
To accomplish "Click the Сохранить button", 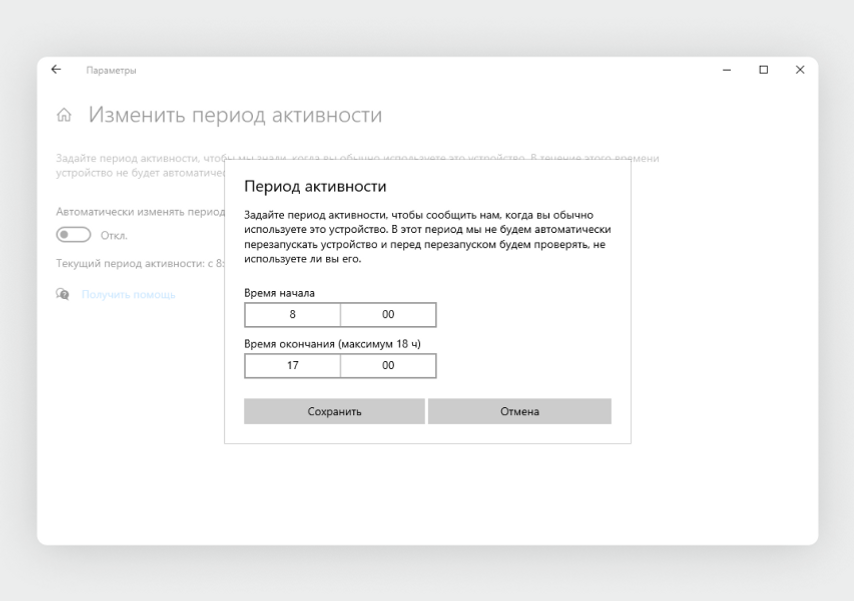I will [x=334, y=411].
